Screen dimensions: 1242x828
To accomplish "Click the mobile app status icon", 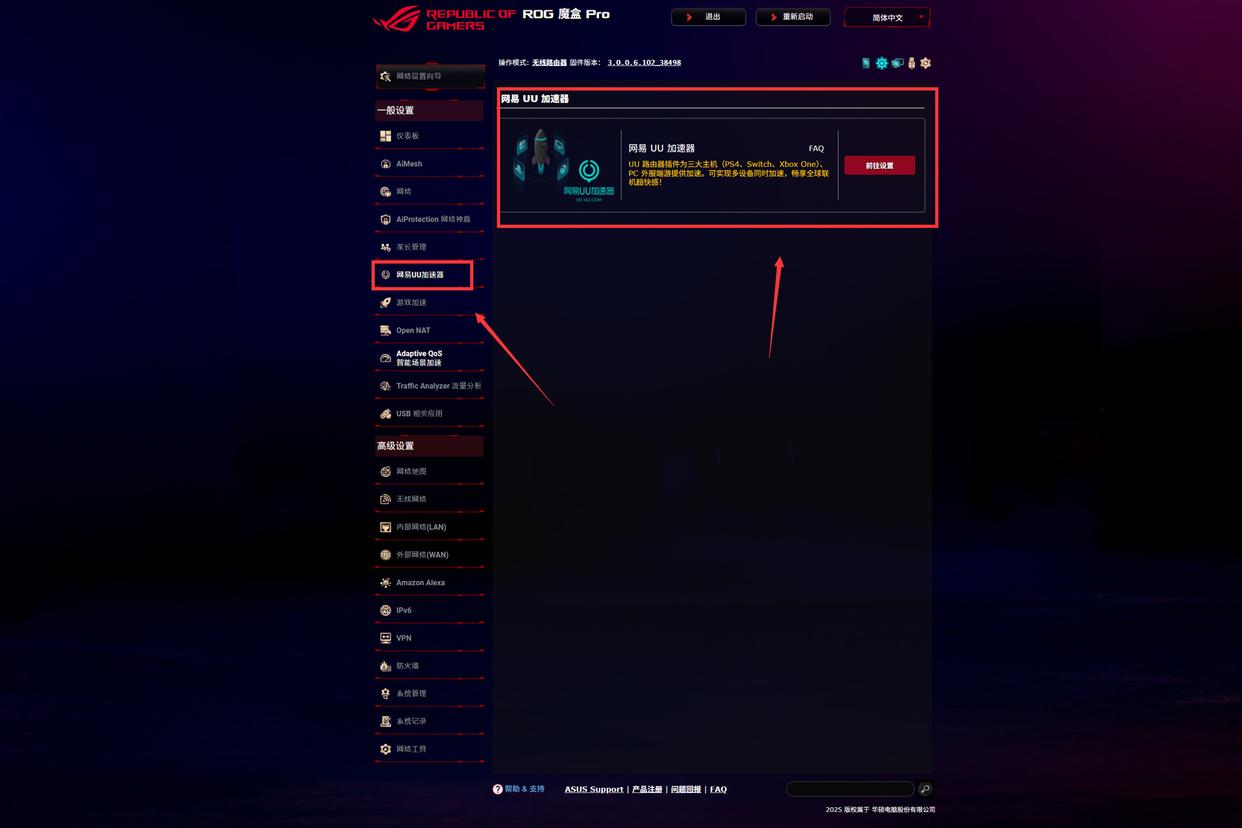I will 866,63.
